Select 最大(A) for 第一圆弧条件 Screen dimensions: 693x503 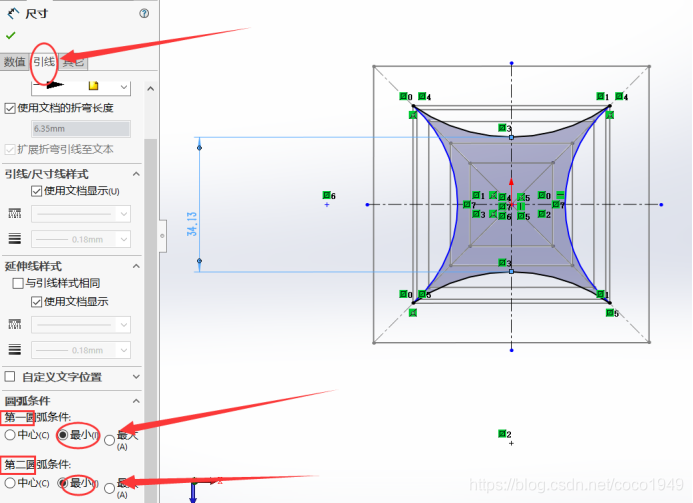pyautogui.click(x=109, y=440)
